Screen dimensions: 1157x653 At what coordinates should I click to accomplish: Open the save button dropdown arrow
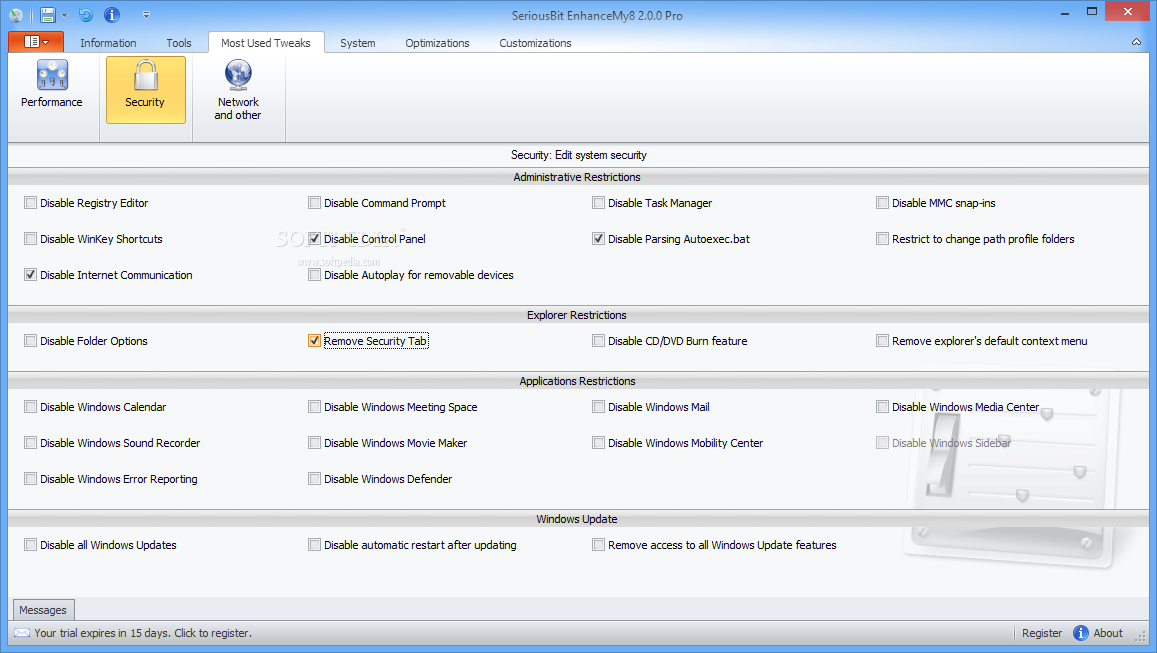click(x=64, y=15)
